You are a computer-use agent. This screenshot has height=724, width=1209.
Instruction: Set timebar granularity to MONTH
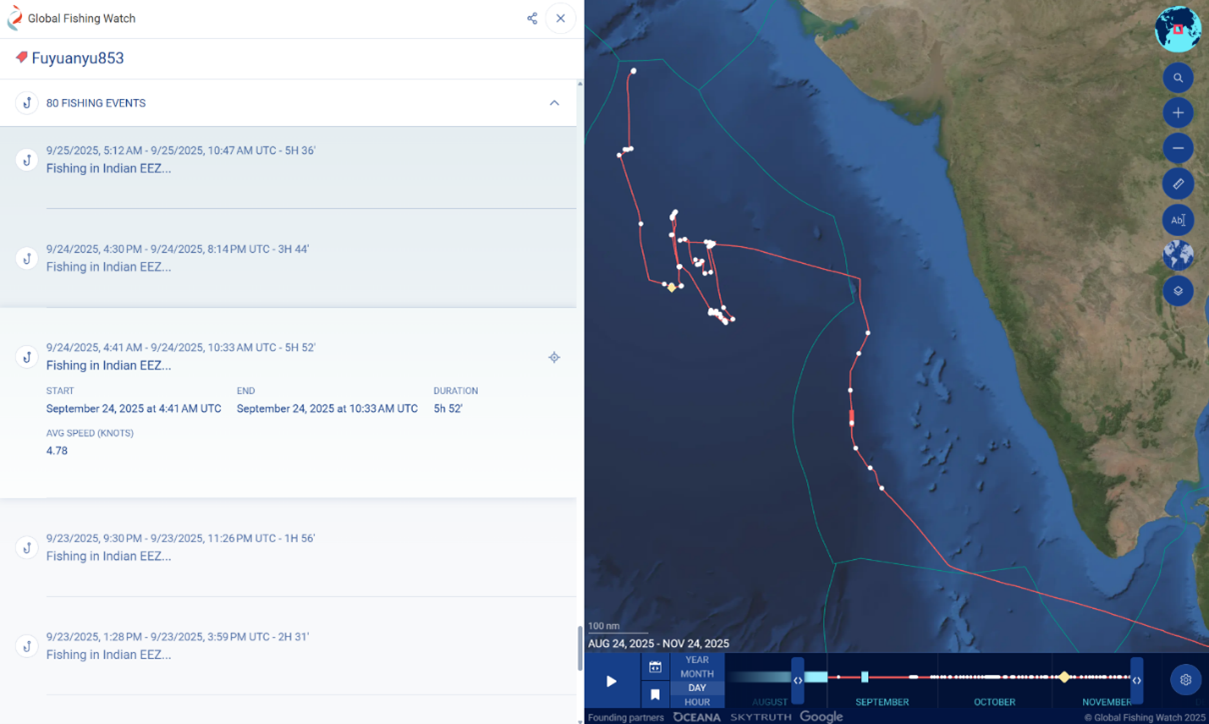[697, 674]
